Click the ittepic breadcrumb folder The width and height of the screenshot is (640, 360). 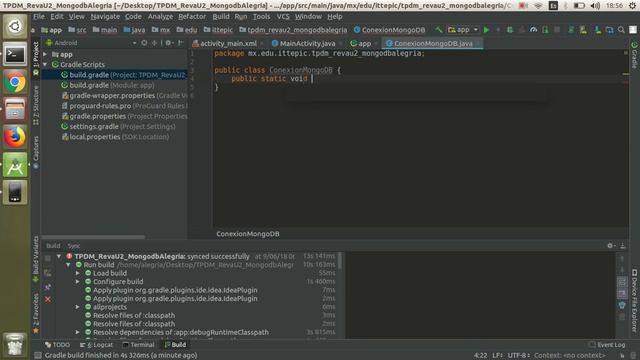(x=218, y=30)
